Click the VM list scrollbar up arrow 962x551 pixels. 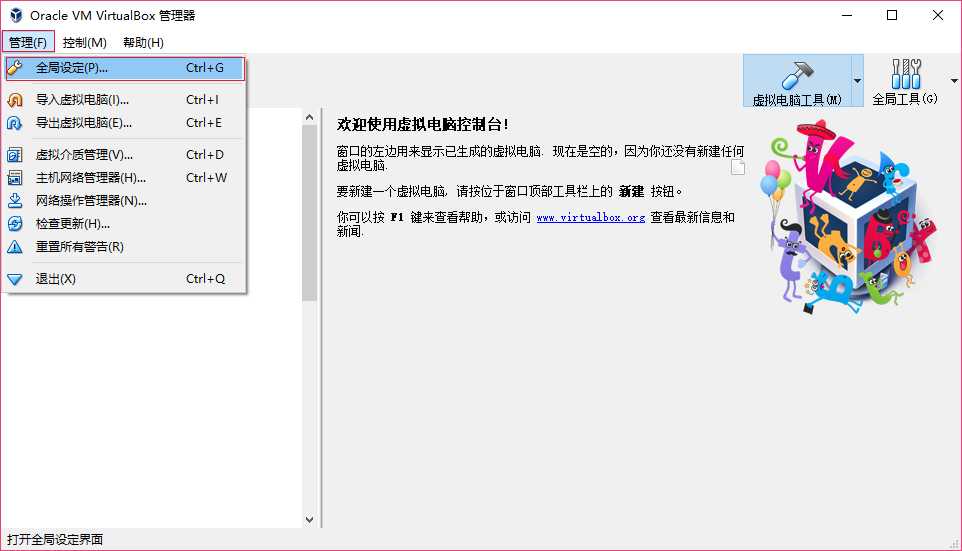[309, 117]
